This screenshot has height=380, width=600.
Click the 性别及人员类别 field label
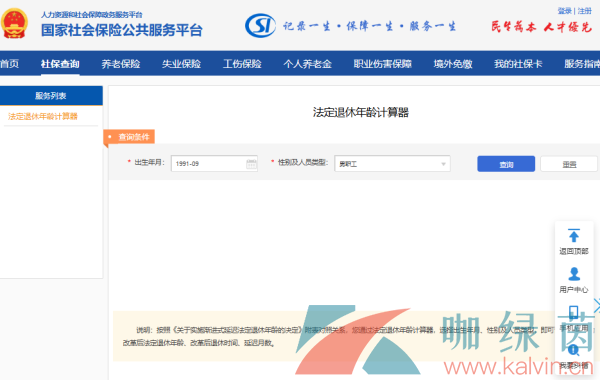(x=302, y=163)
